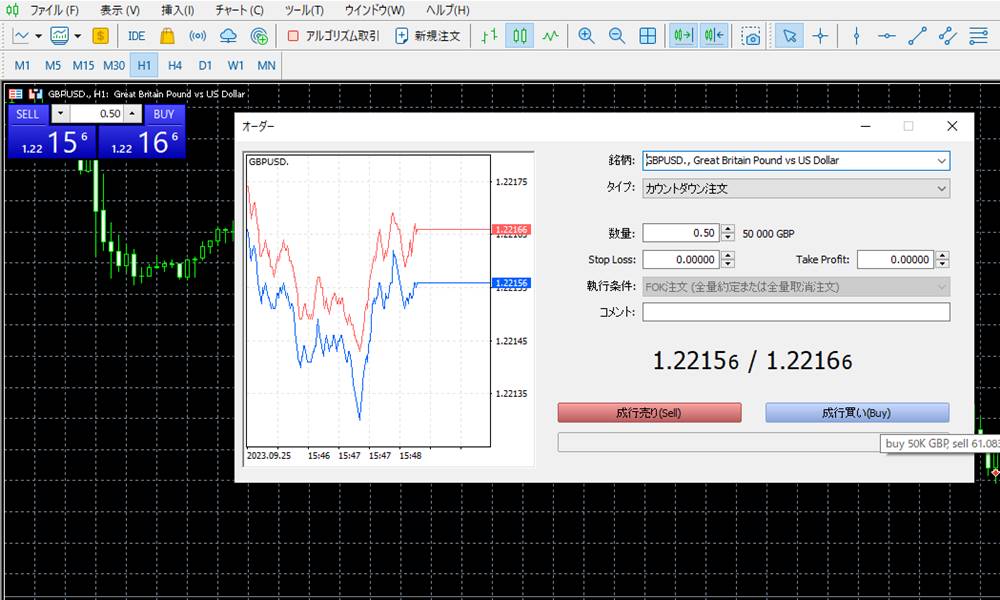Open the Market shopping bag icon
The height and width of the screenshot is (600, 1000).
pyautogui.click(x=167, y=36)
